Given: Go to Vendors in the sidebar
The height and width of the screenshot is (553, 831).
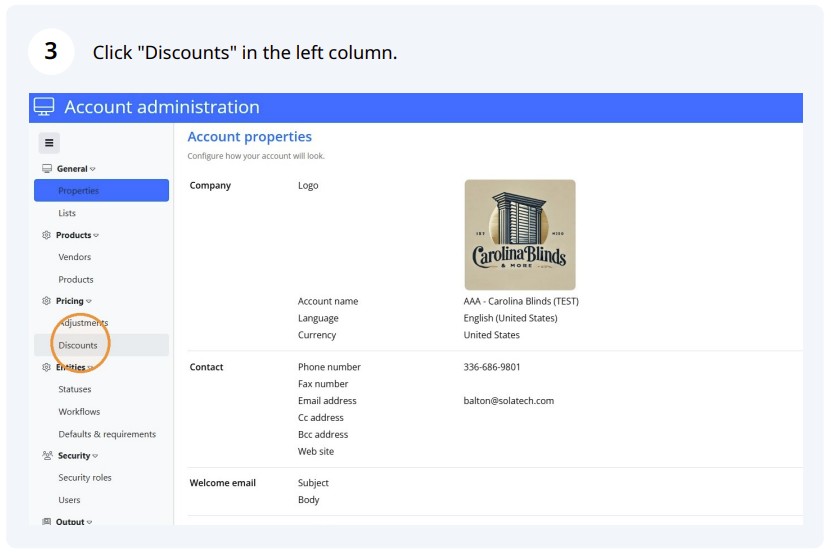Looking at the screenshot, I should pyautogui.click(x=75, y=257).
